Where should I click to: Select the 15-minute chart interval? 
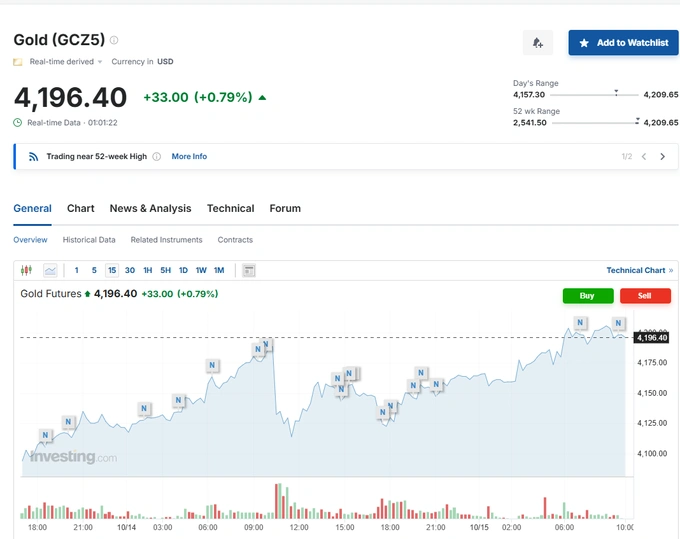point(112,270)
